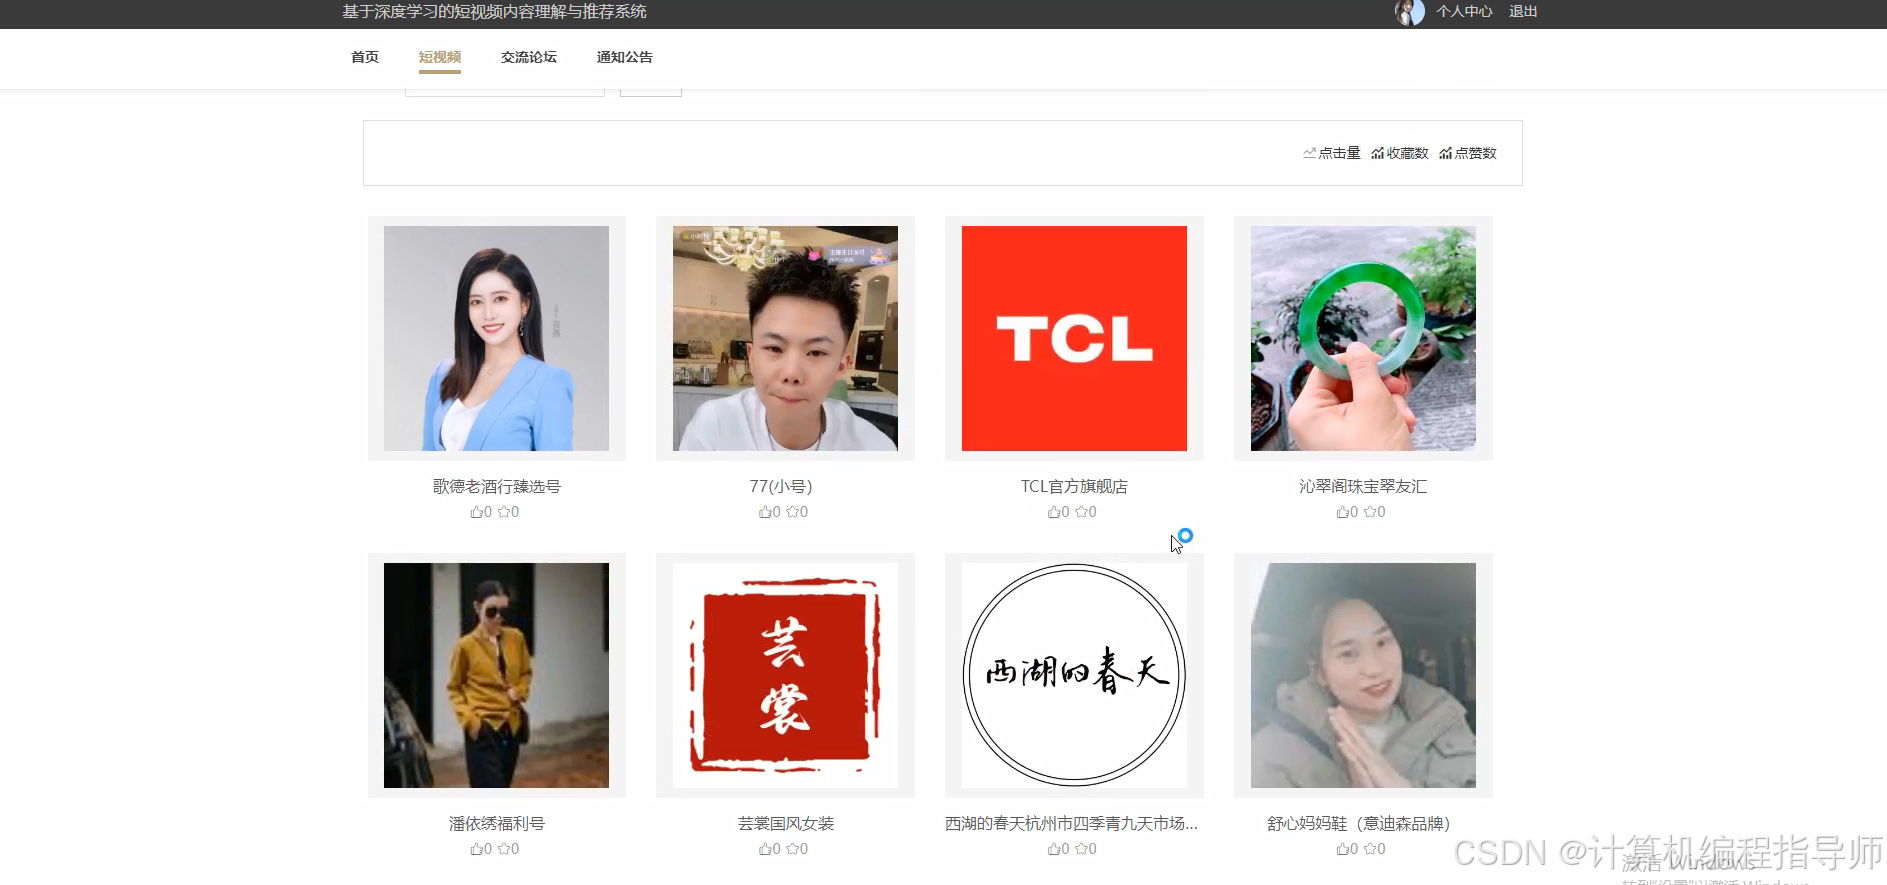1887x885 pixels.
Task: Open the 通知公告 tab
Action: click(x=625, y=57)
